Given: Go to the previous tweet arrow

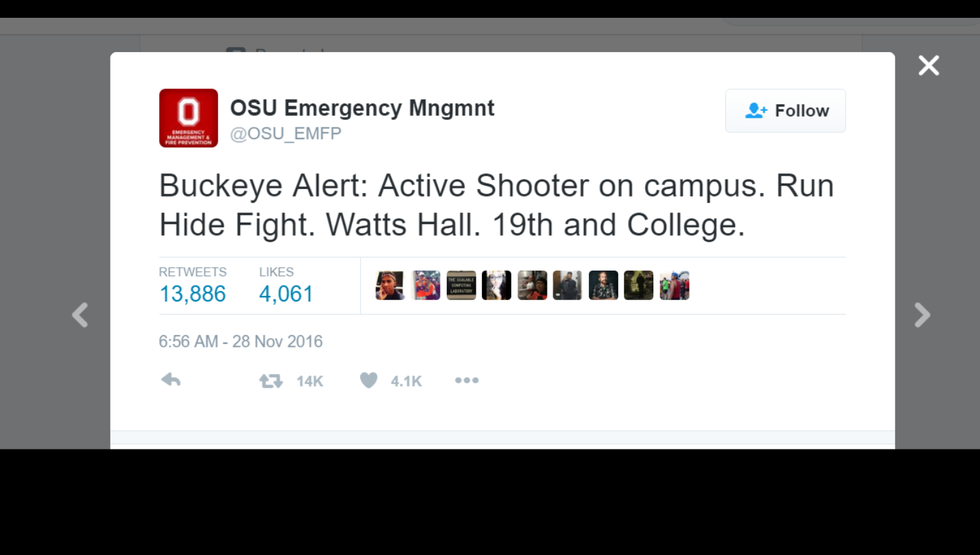Looking at the screenshot, I should tap(80, 315).
